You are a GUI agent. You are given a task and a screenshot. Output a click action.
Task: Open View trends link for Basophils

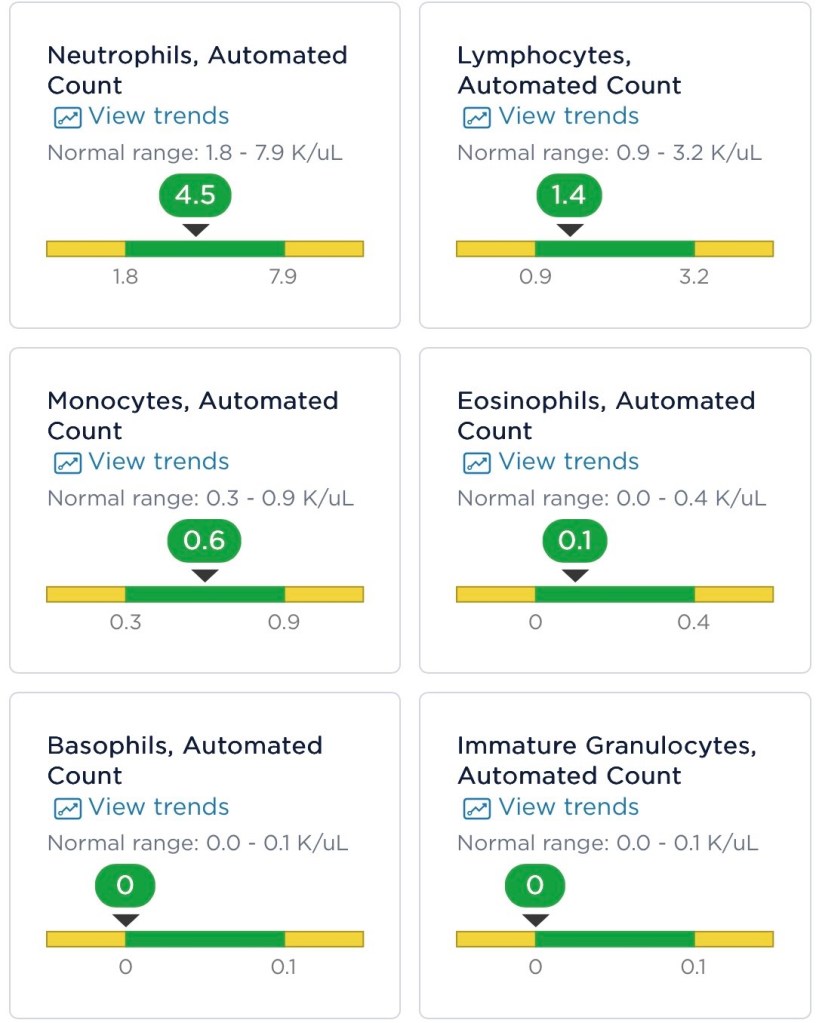pyautogui.click(x=158, y=807)
